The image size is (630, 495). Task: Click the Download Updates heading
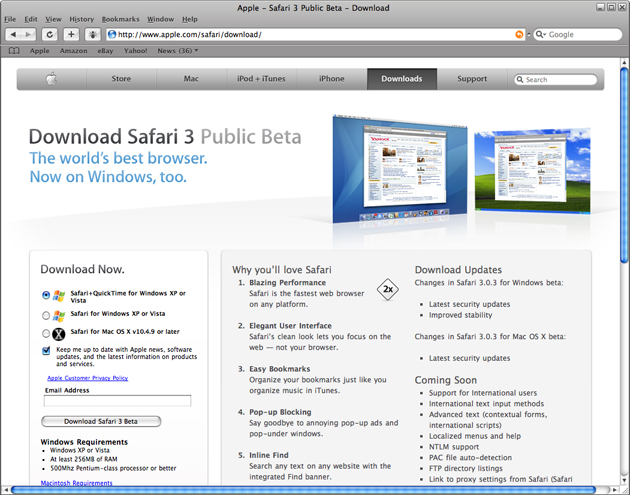tap(458, 270)
